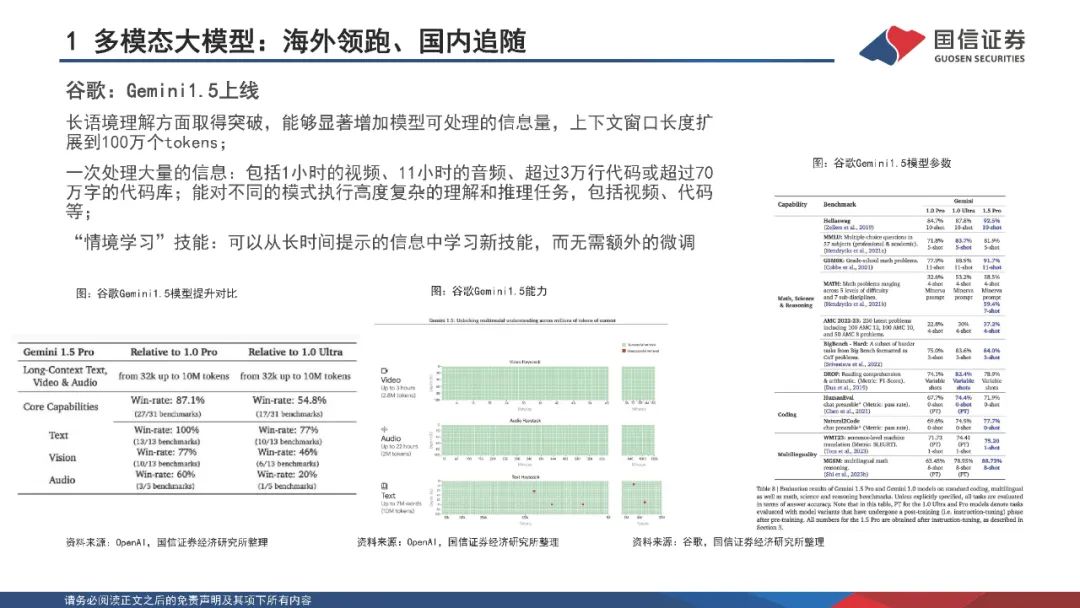Click the "Win-rate: 100%" cell

point(167,430)
